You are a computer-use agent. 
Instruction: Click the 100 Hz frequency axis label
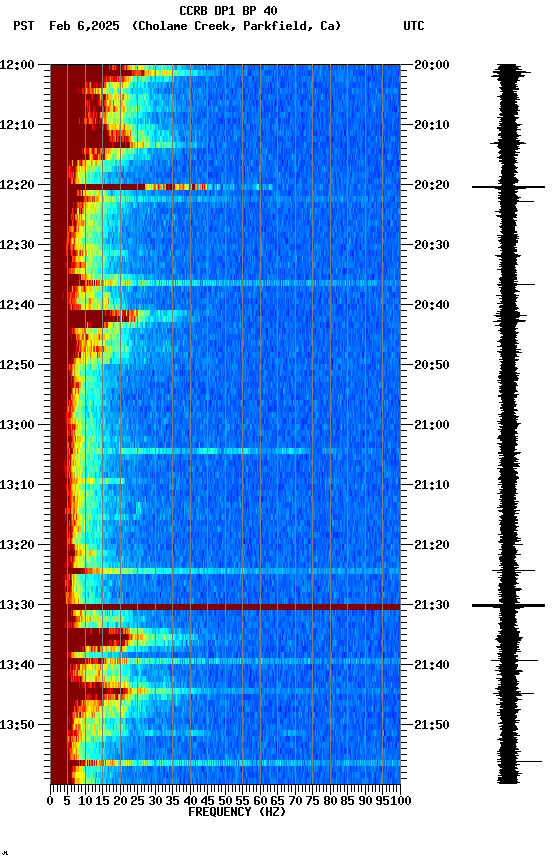click(402, 802)
